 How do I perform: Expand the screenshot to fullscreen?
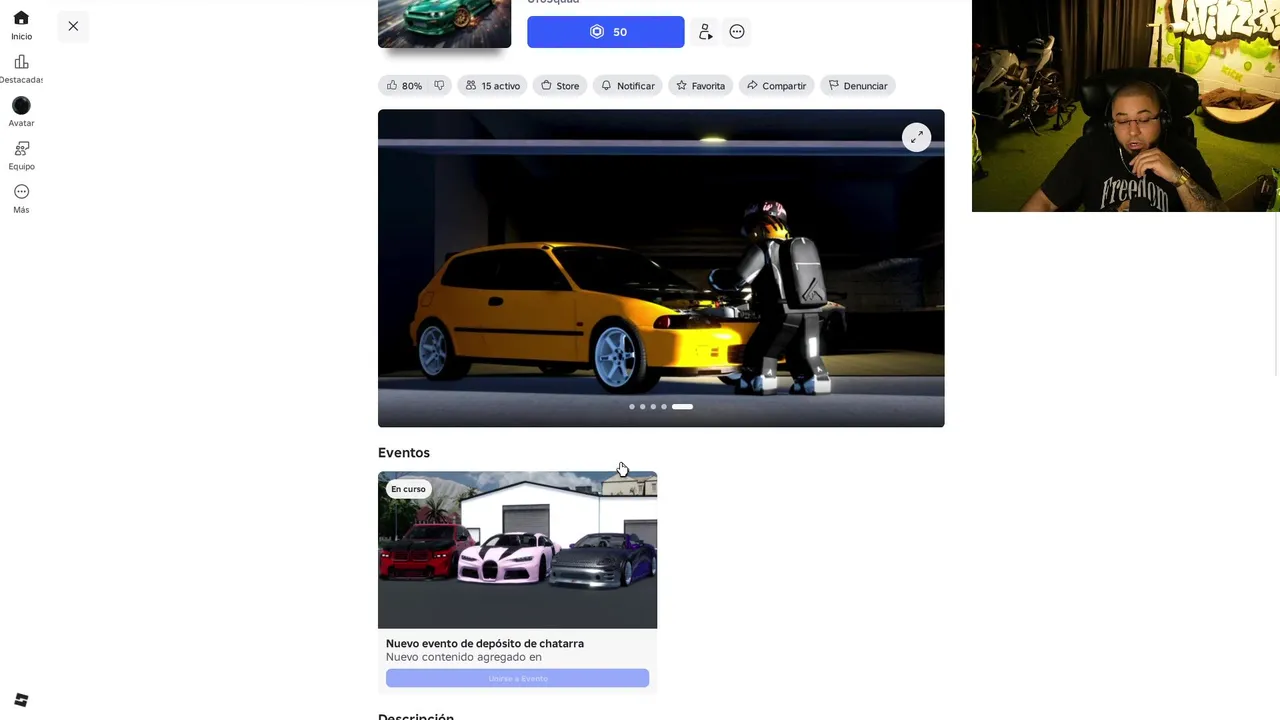(916, 137)
